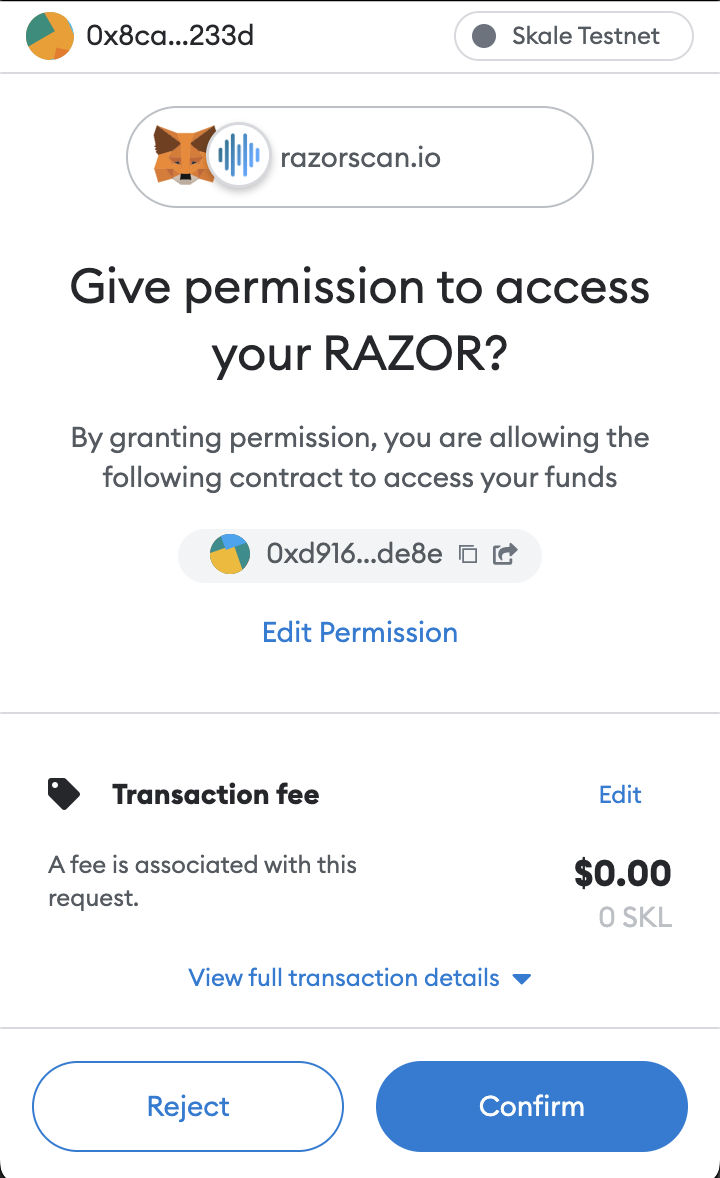720x1178 pixels.
Task: Expand View full transaction details
Action: tap(344, 977)
